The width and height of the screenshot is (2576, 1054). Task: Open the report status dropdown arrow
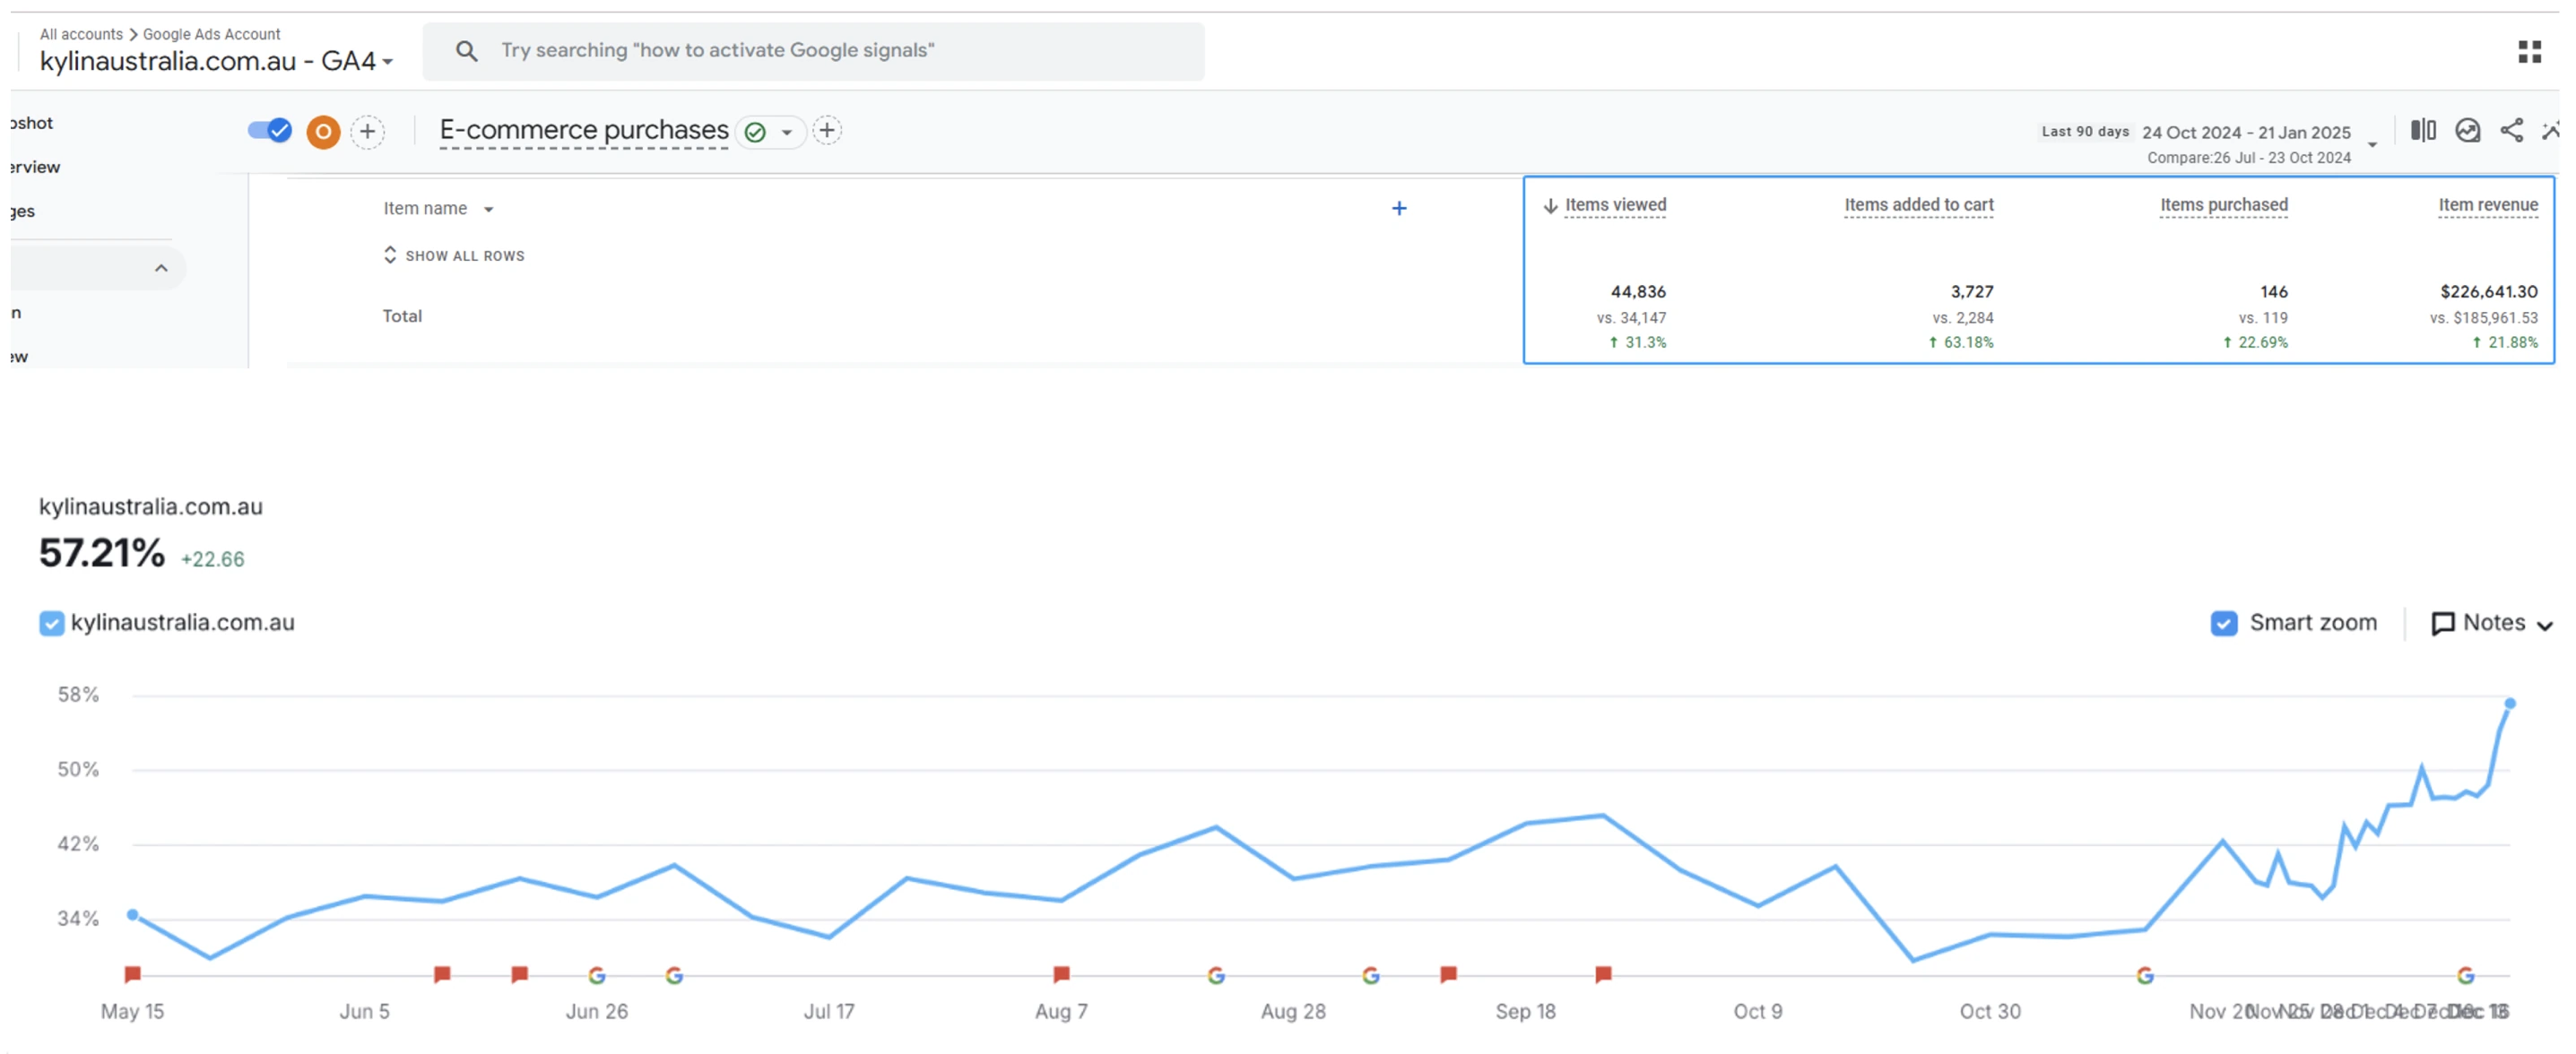point(787,132)
